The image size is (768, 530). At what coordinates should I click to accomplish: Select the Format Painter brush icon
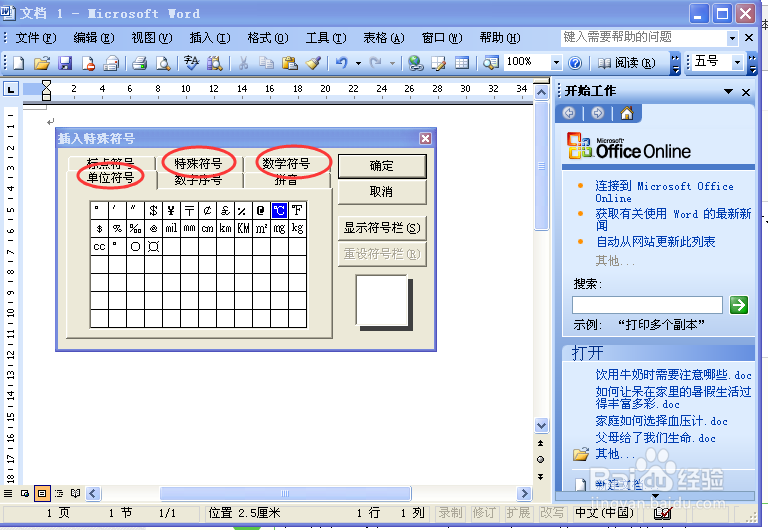pyautogui.click(x=313, y=63)
